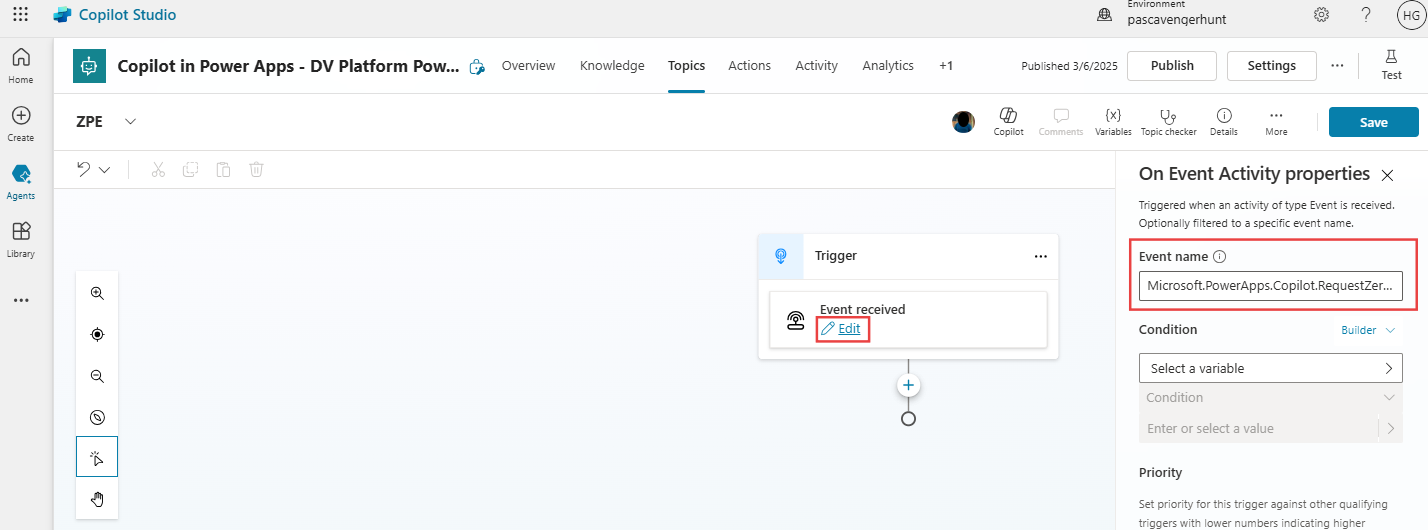Switch to the Actions tab

749,65
